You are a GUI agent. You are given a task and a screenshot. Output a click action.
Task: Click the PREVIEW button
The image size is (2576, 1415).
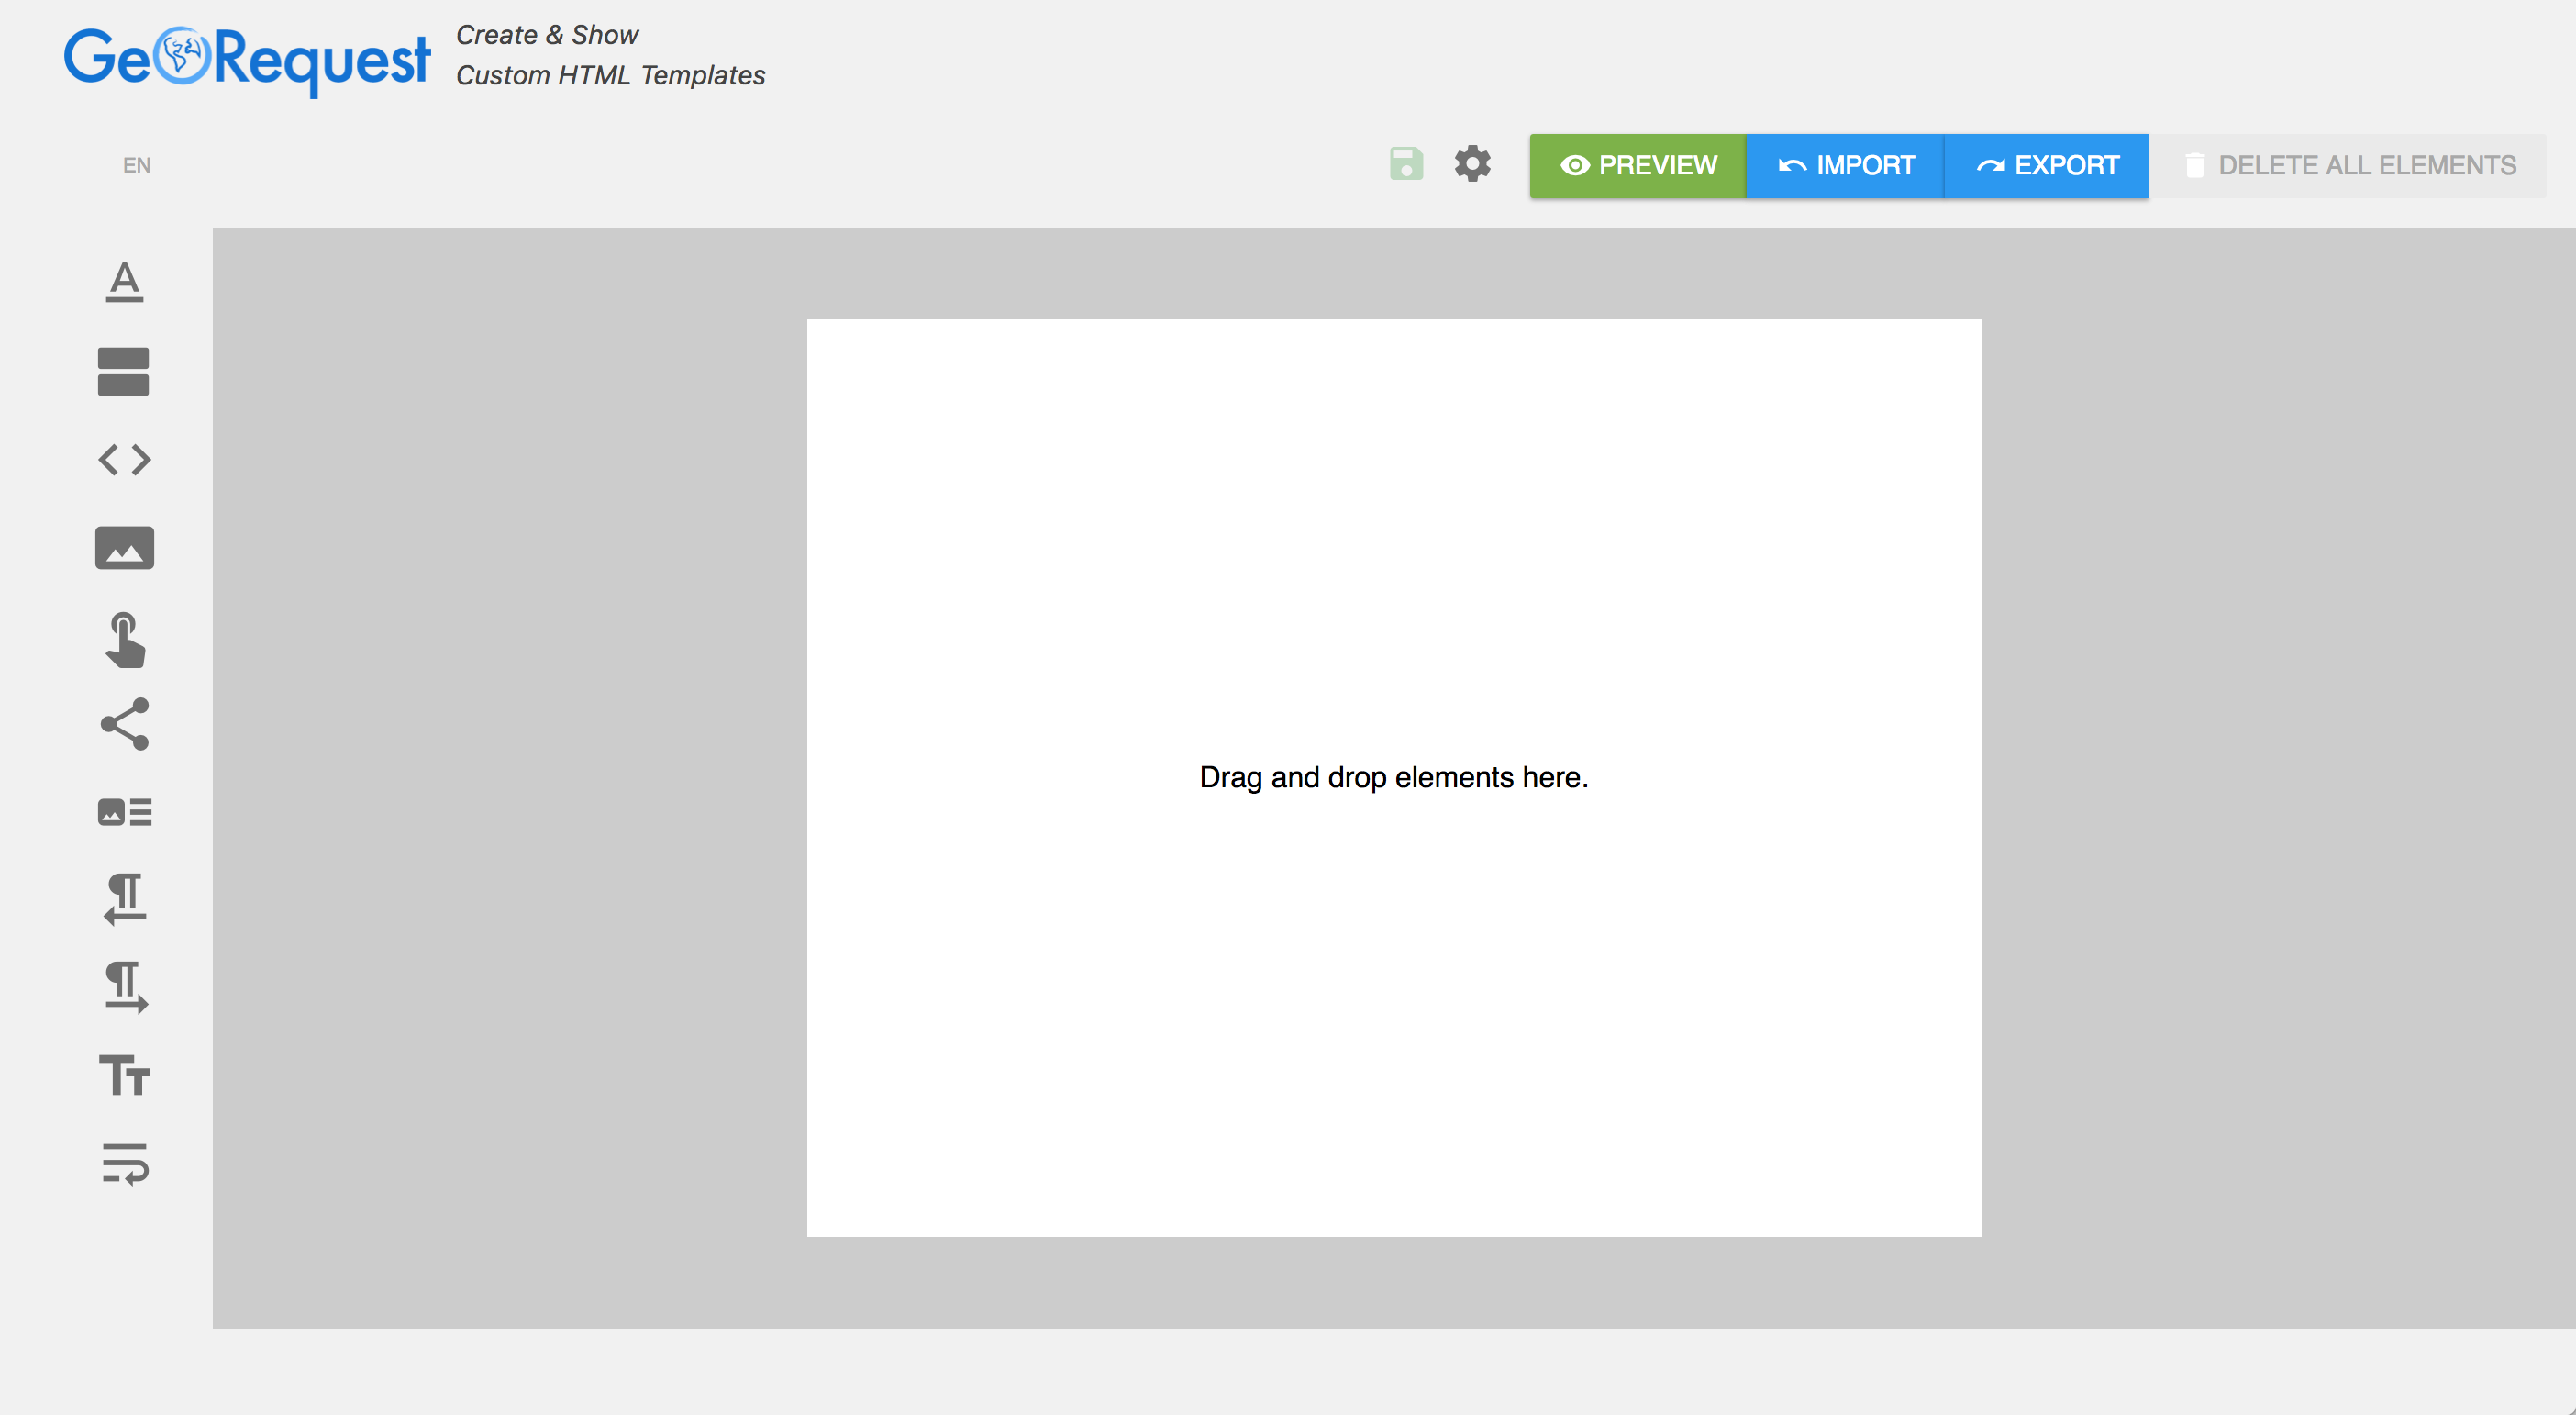pos(1637,165)
